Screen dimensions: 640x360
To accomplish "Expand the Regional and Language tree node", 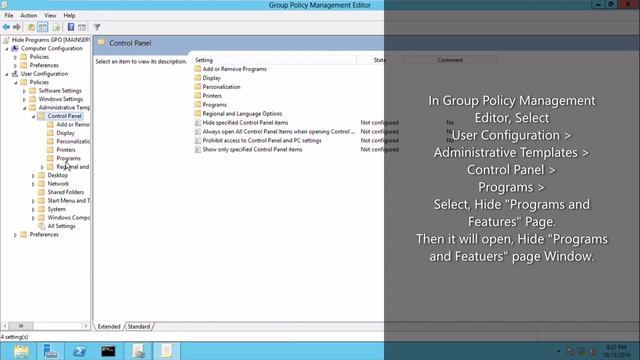I will [42, 167].
